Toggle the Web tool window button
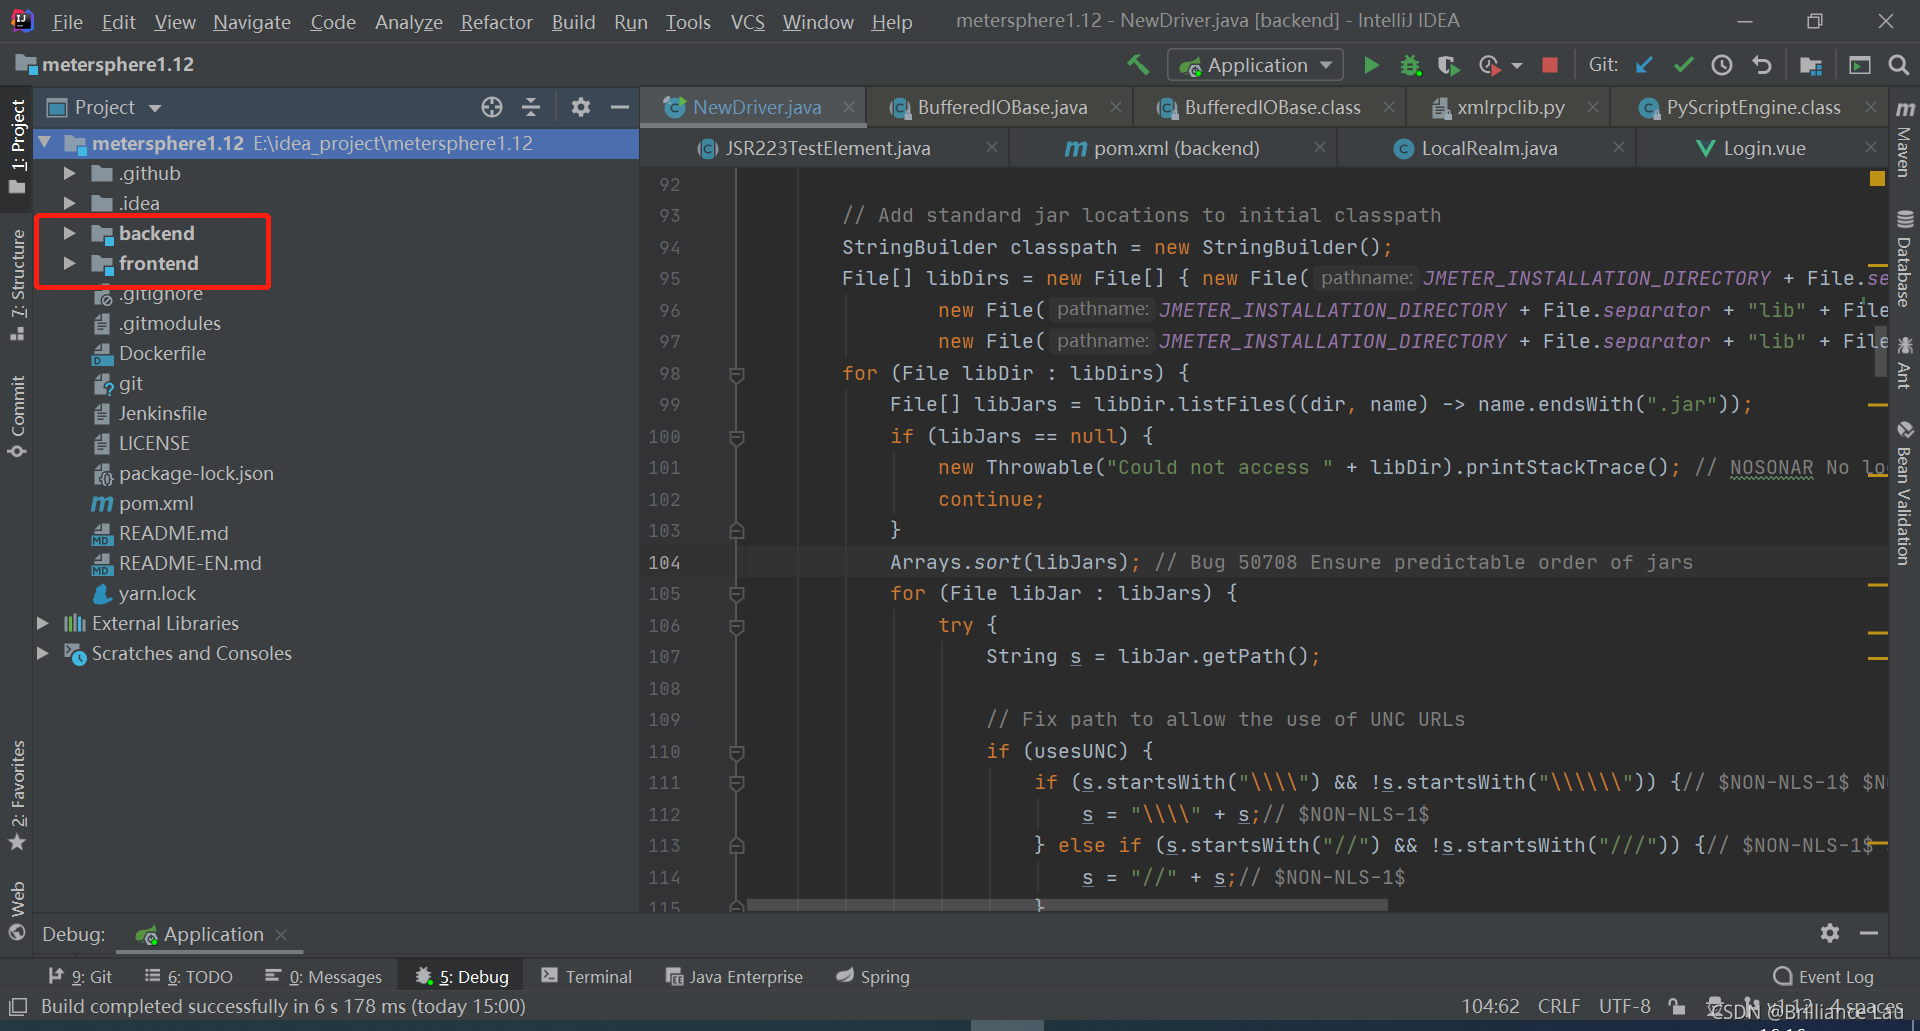 tap(17, 910)
